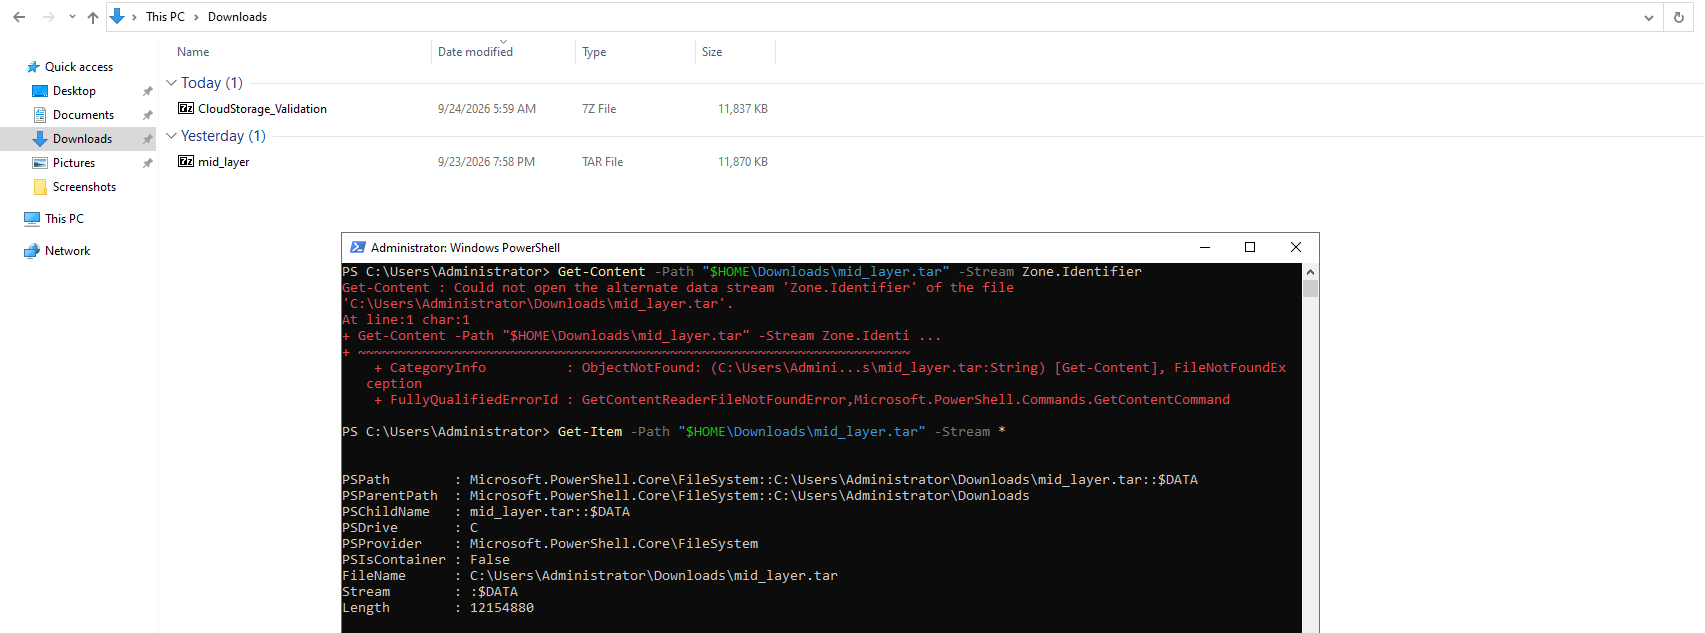The height and width of the screenshot is (633, 1705).
Task: Click the 11,870 KB size cell
Action: (743, 162)
